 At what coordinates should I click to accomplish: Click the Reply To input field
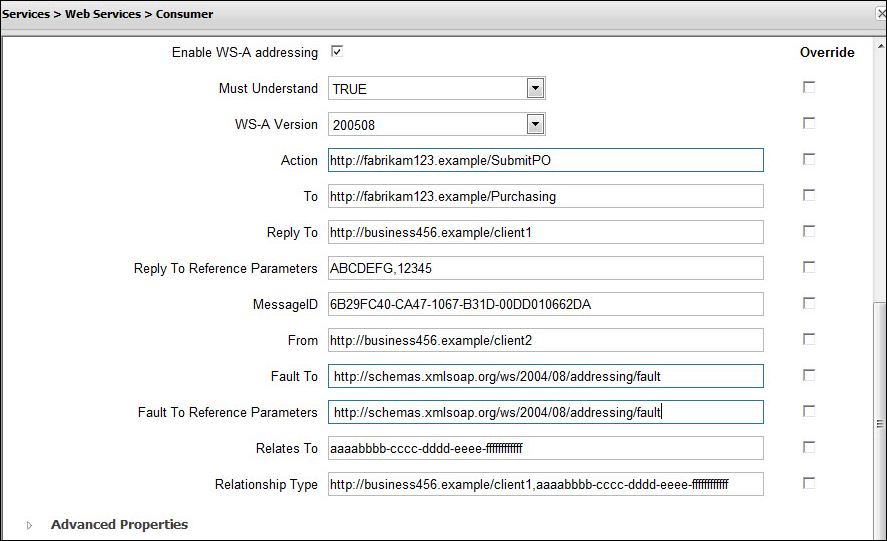click(x=545, y=232)
